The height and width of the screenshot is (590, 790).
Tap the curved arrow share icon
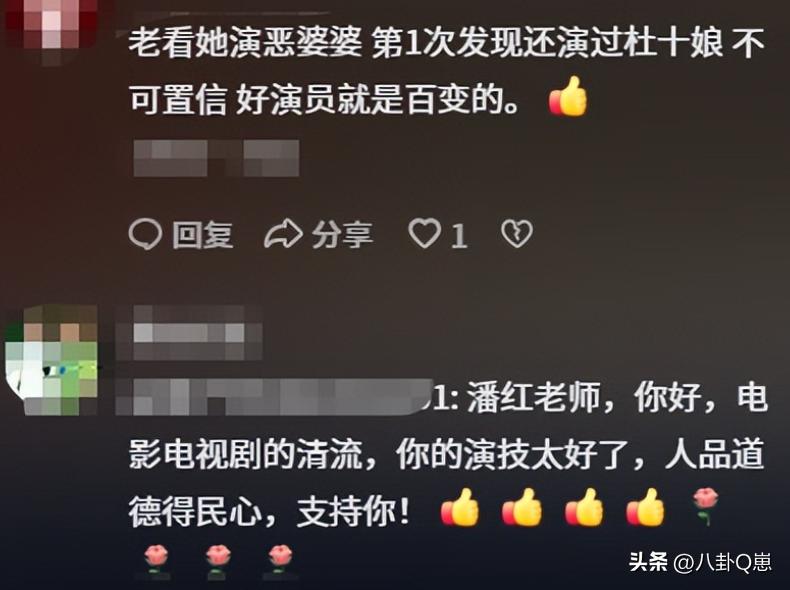click(284, 234)
